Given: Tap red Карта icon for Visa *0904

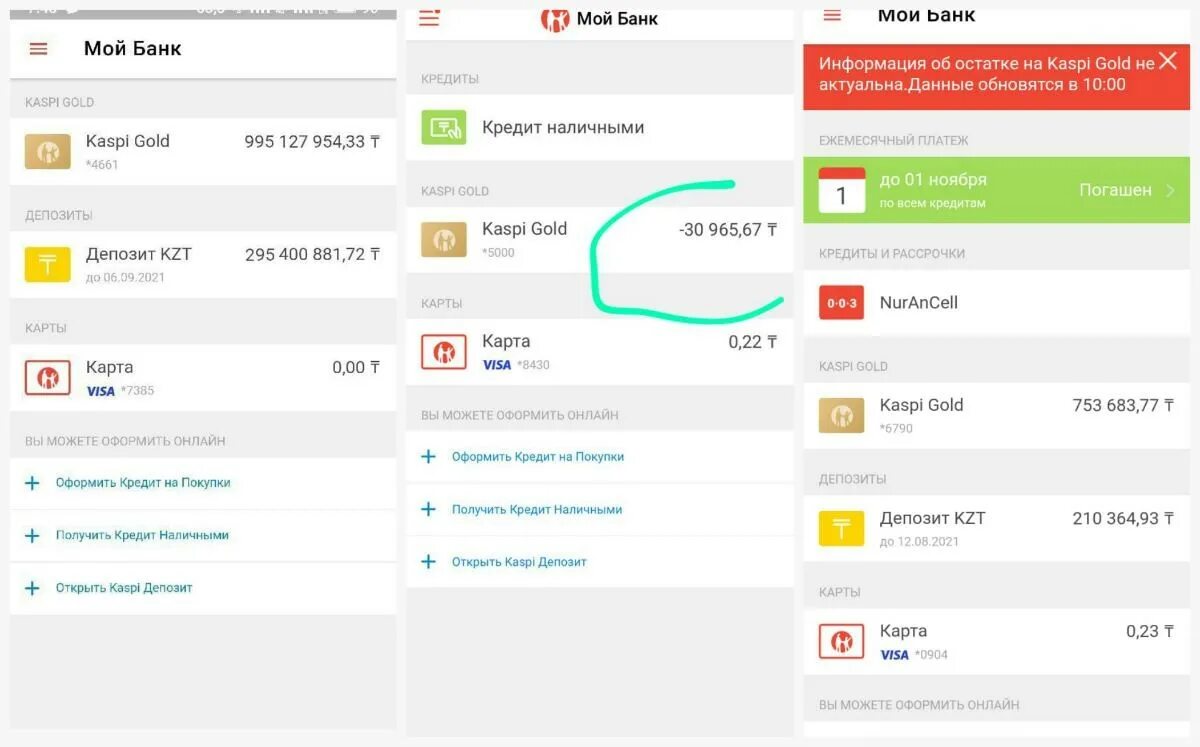Looking at the screenshot, I should tap(841, 641).
